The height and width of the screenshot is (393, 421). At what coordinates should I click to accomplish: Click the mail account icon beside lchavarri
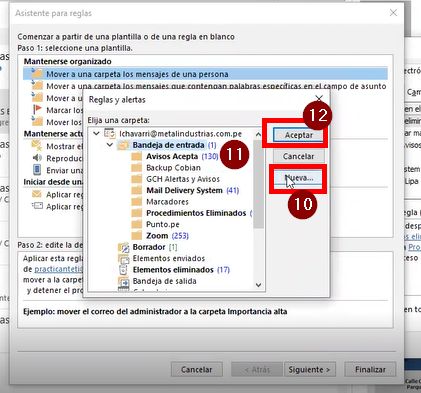pyautogui.click(x=110, y=133)
